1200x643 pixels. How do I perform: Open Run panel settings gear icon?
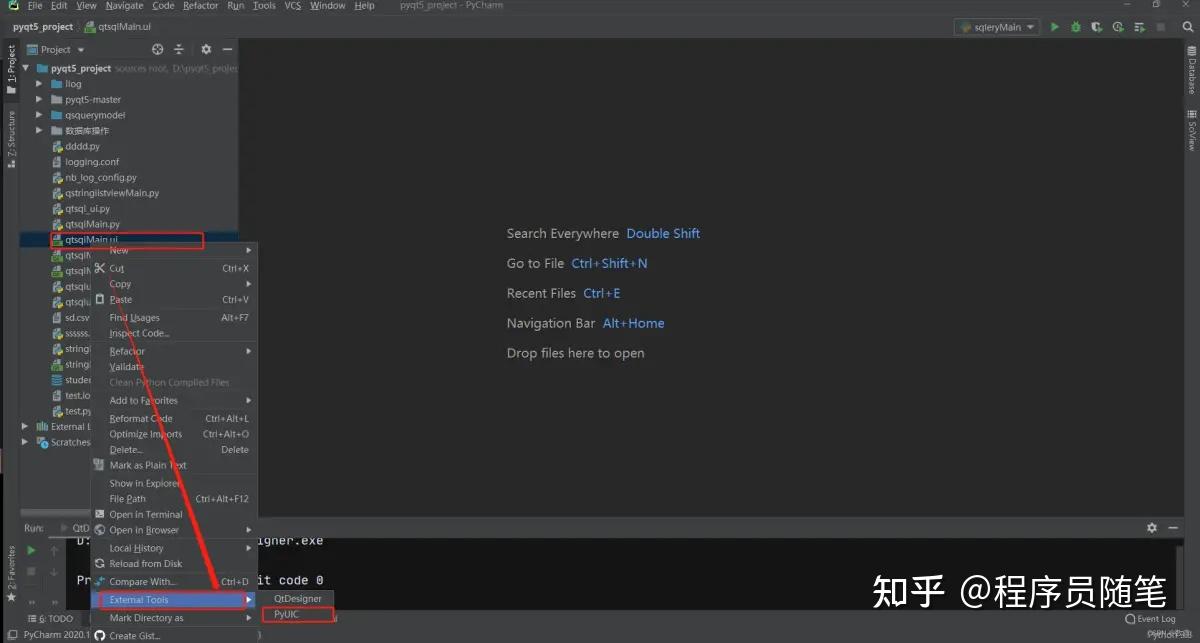click(x=1152, y=527)
